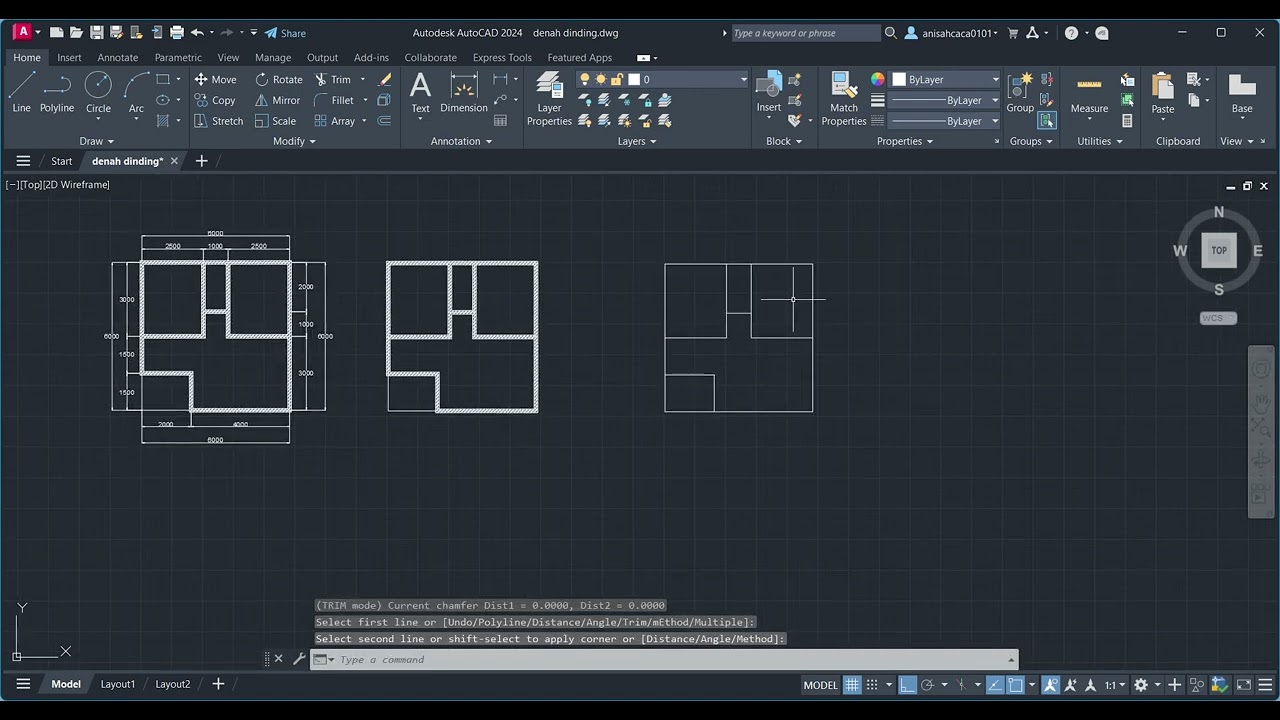Activate the Scale tool

point(275,121)
